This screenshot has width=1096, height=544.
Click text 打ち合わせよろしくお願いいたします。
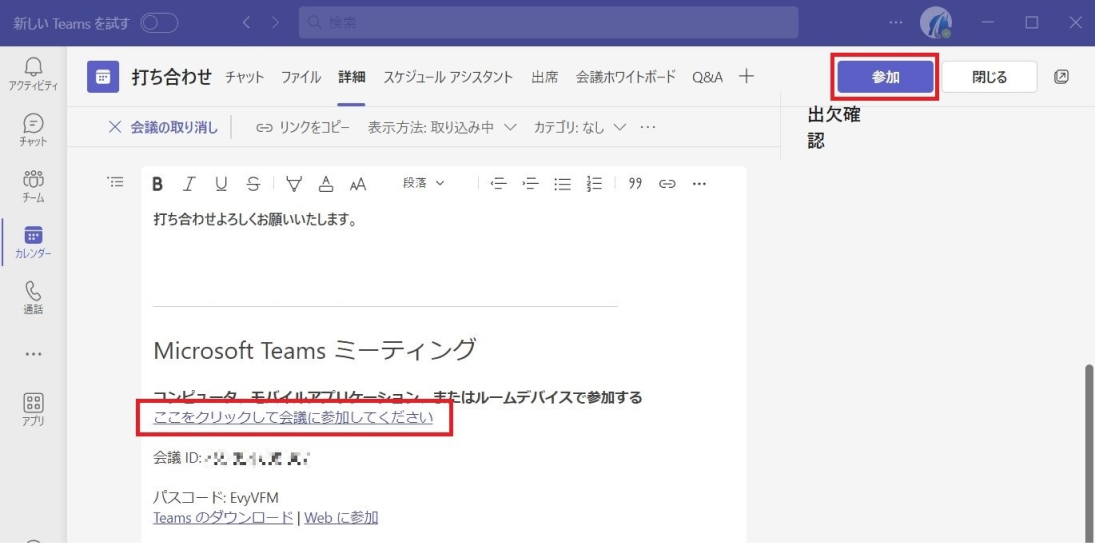pyautogui.click(x=256, y=220)
